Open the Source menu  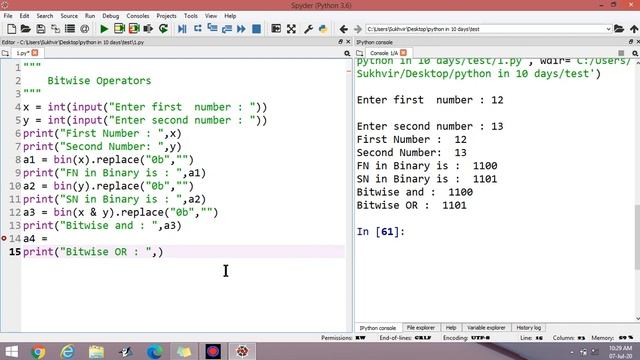(69, 16)
